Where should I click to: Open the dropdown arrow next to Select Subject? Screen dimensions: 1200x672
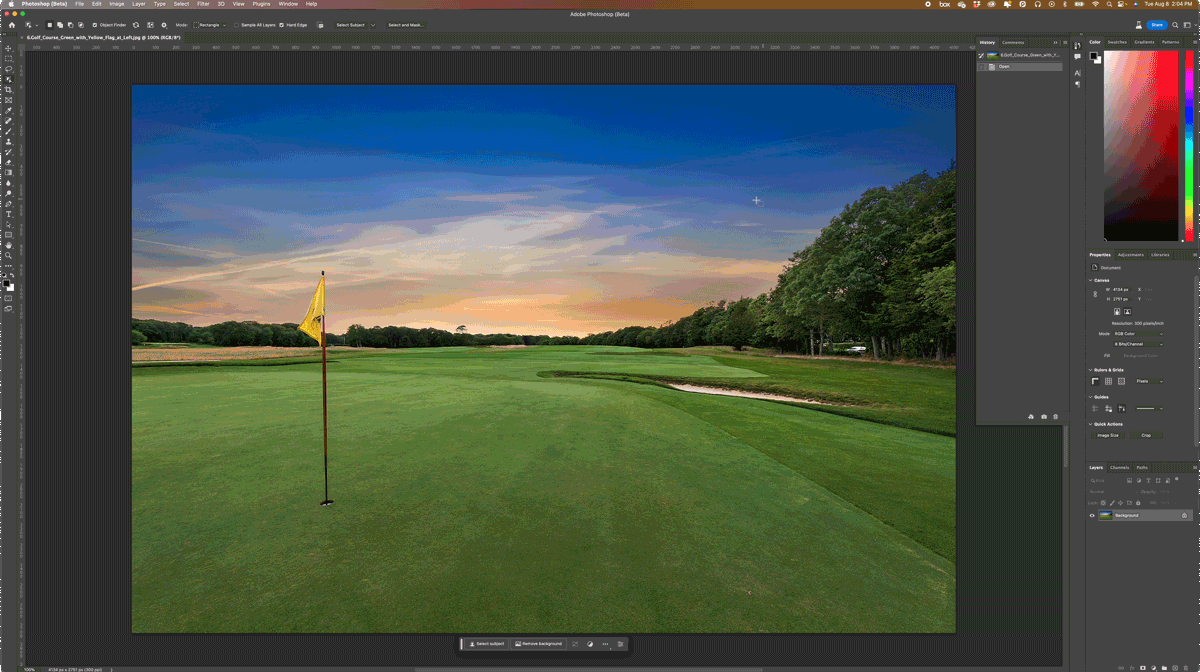[x=373, y=24]
